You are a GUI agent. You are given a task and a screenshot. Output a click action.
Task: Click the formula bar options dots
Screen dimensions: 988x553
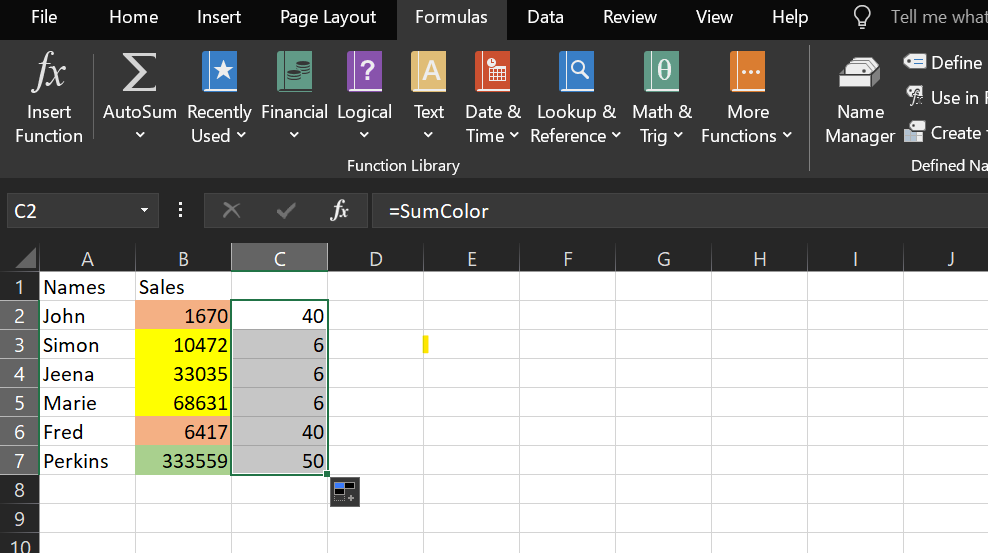[180, 210]
